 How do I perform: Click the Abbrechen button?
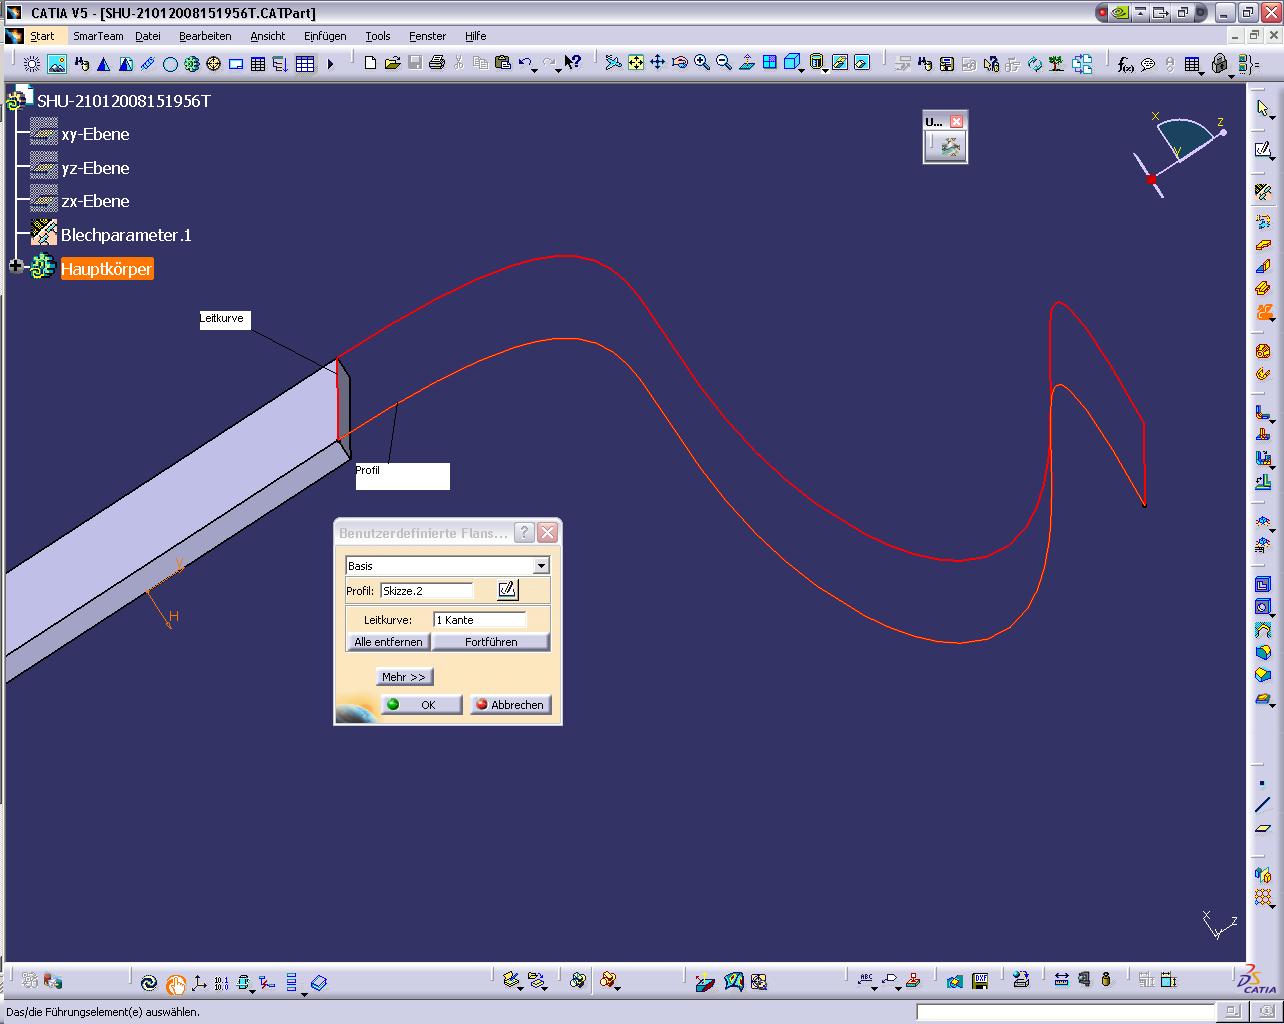tap(510, 705)
